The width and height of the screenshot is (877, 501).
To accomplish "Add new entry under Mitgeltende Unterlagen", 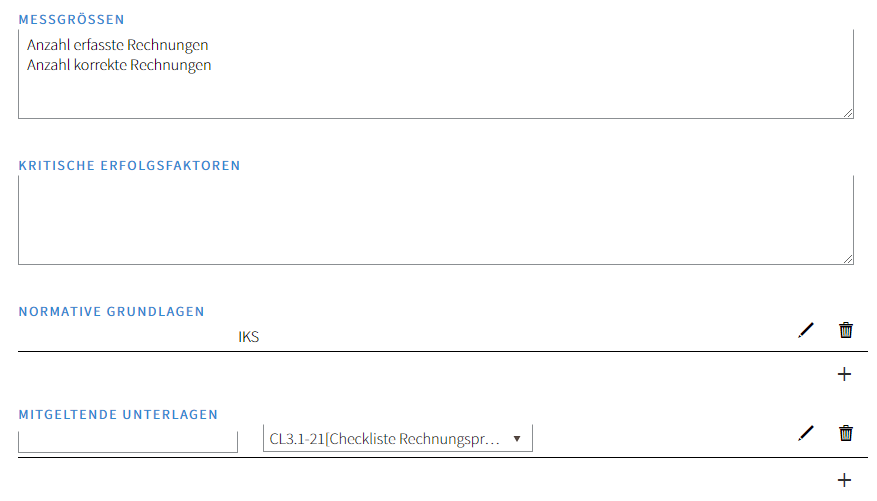I will coord(844,480).
